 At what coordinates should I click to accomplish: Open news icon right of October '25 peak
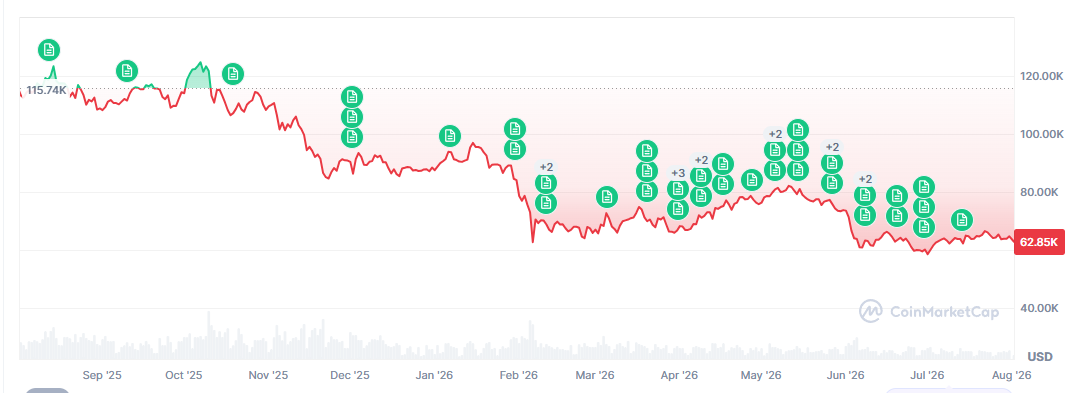(233, 74)
